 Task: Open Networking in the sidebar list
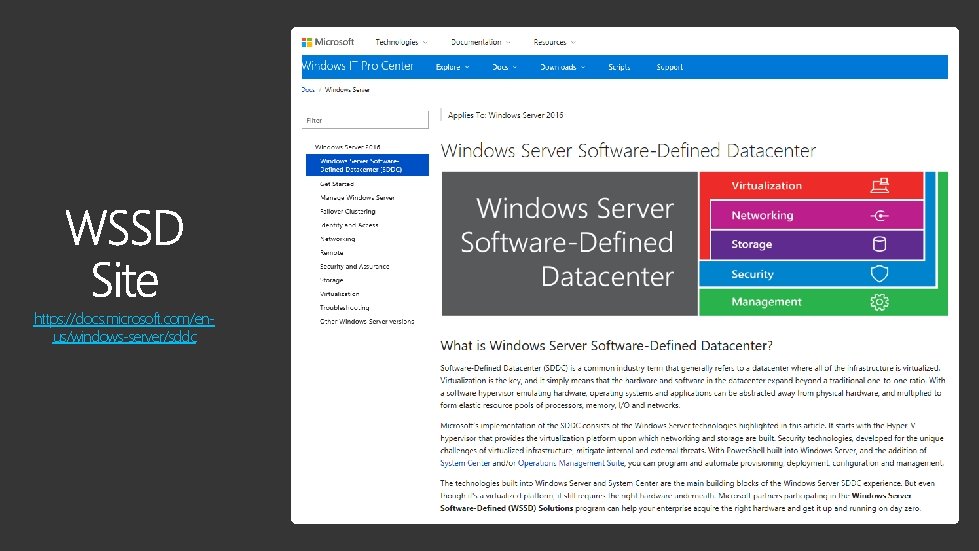coord(337,239)
